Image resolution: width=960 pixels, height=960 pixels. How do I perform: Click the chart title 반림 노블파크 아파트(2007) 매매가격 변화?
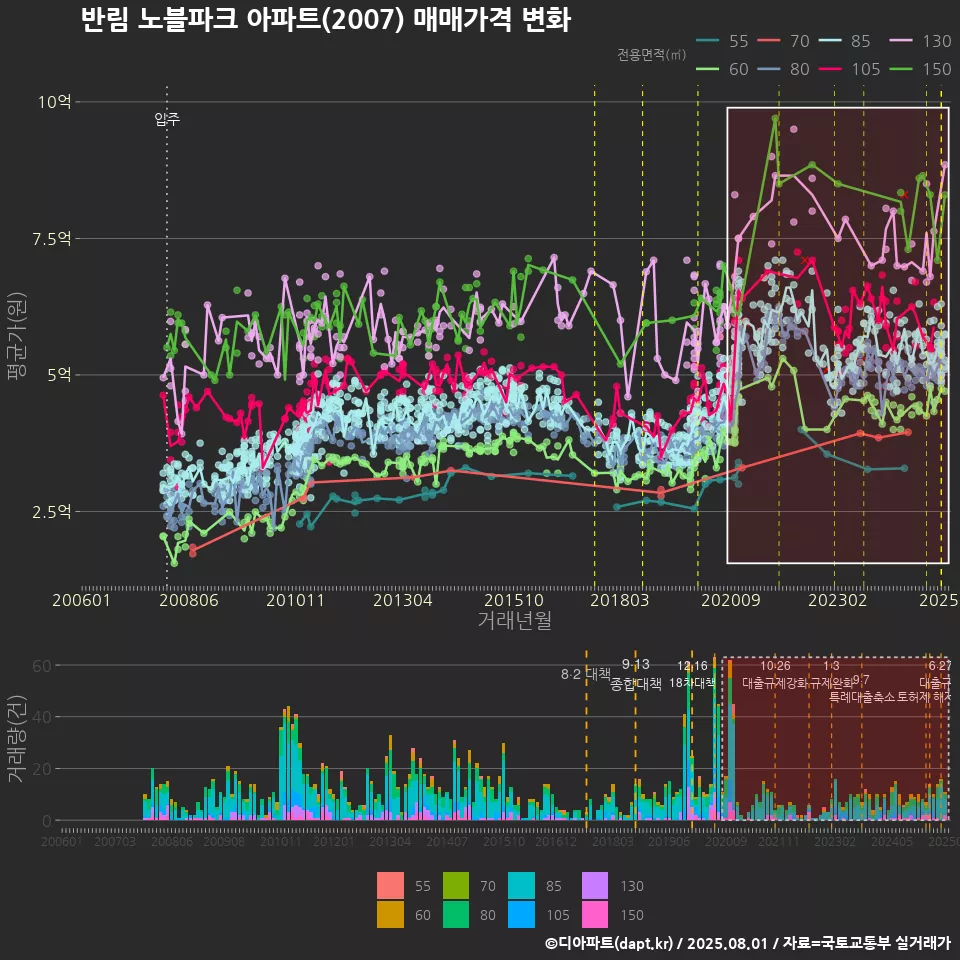pyautogui.click(x=326, y=20)
